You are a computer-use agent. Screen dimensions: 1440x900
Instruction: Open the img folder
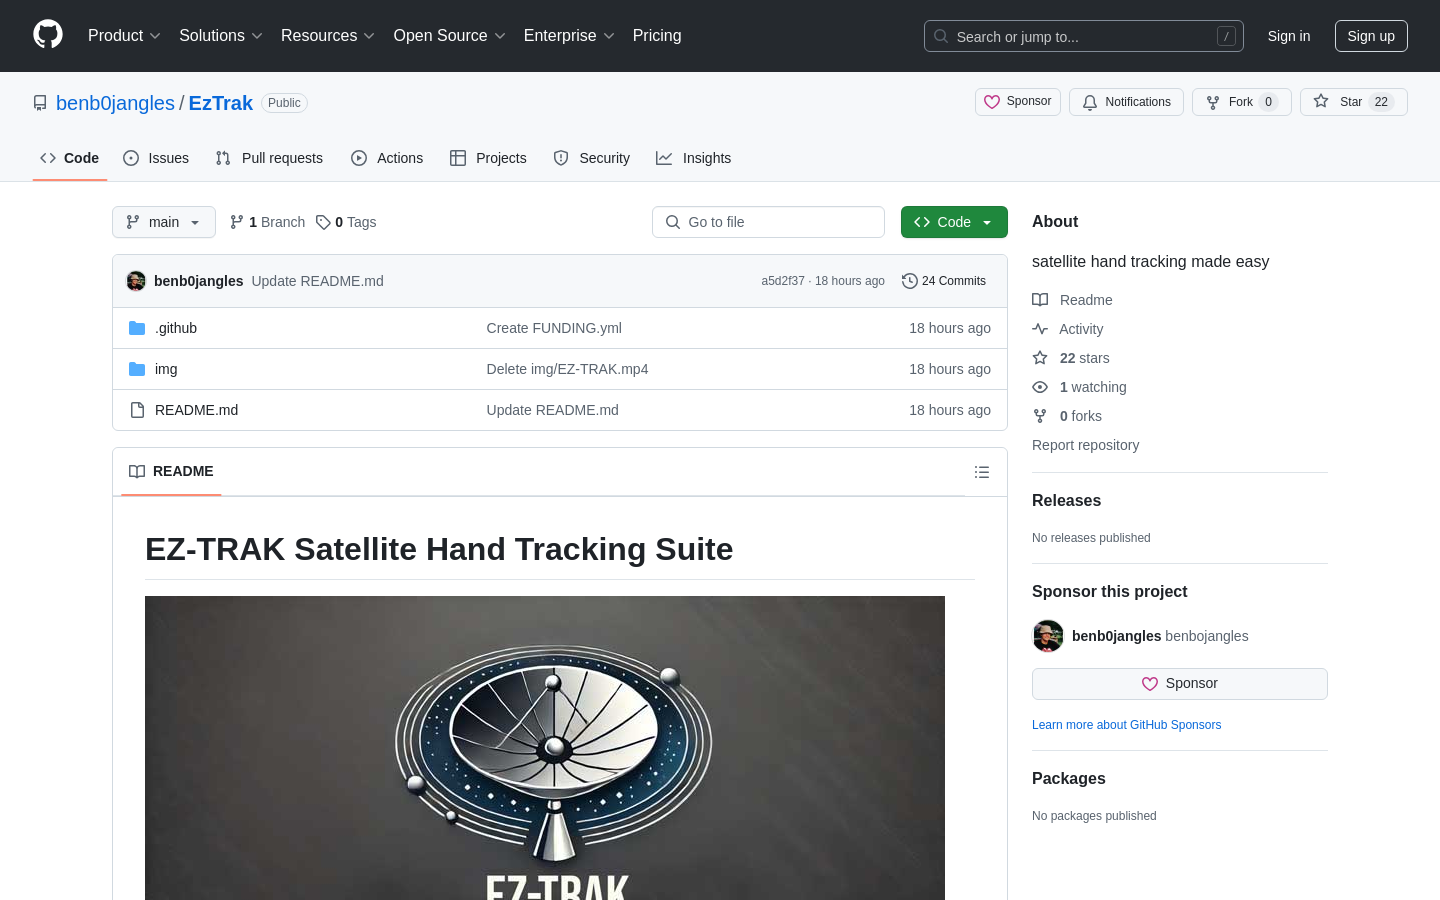(166, 369)
